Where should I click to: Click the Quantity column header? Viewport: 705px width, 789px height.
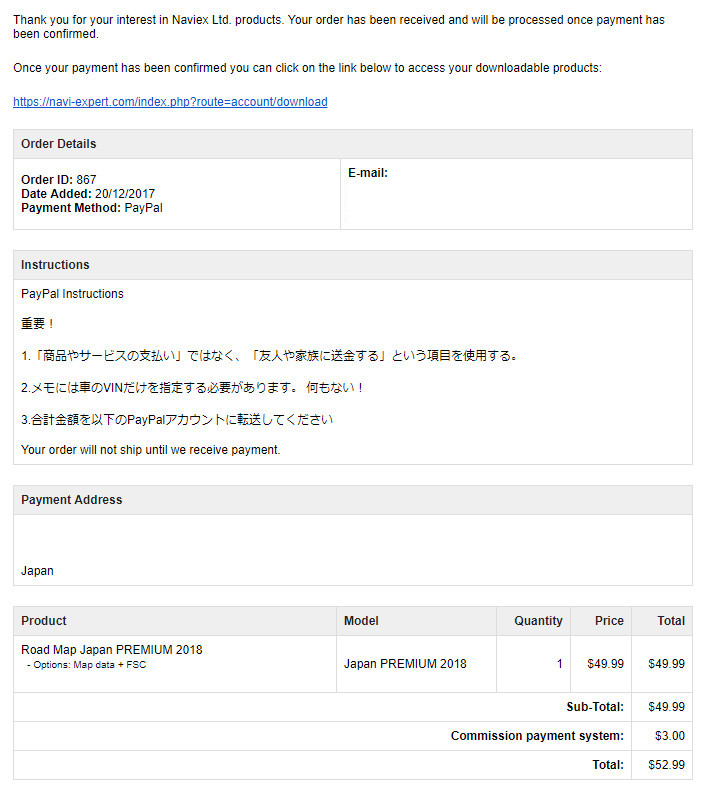coord(538,621)
